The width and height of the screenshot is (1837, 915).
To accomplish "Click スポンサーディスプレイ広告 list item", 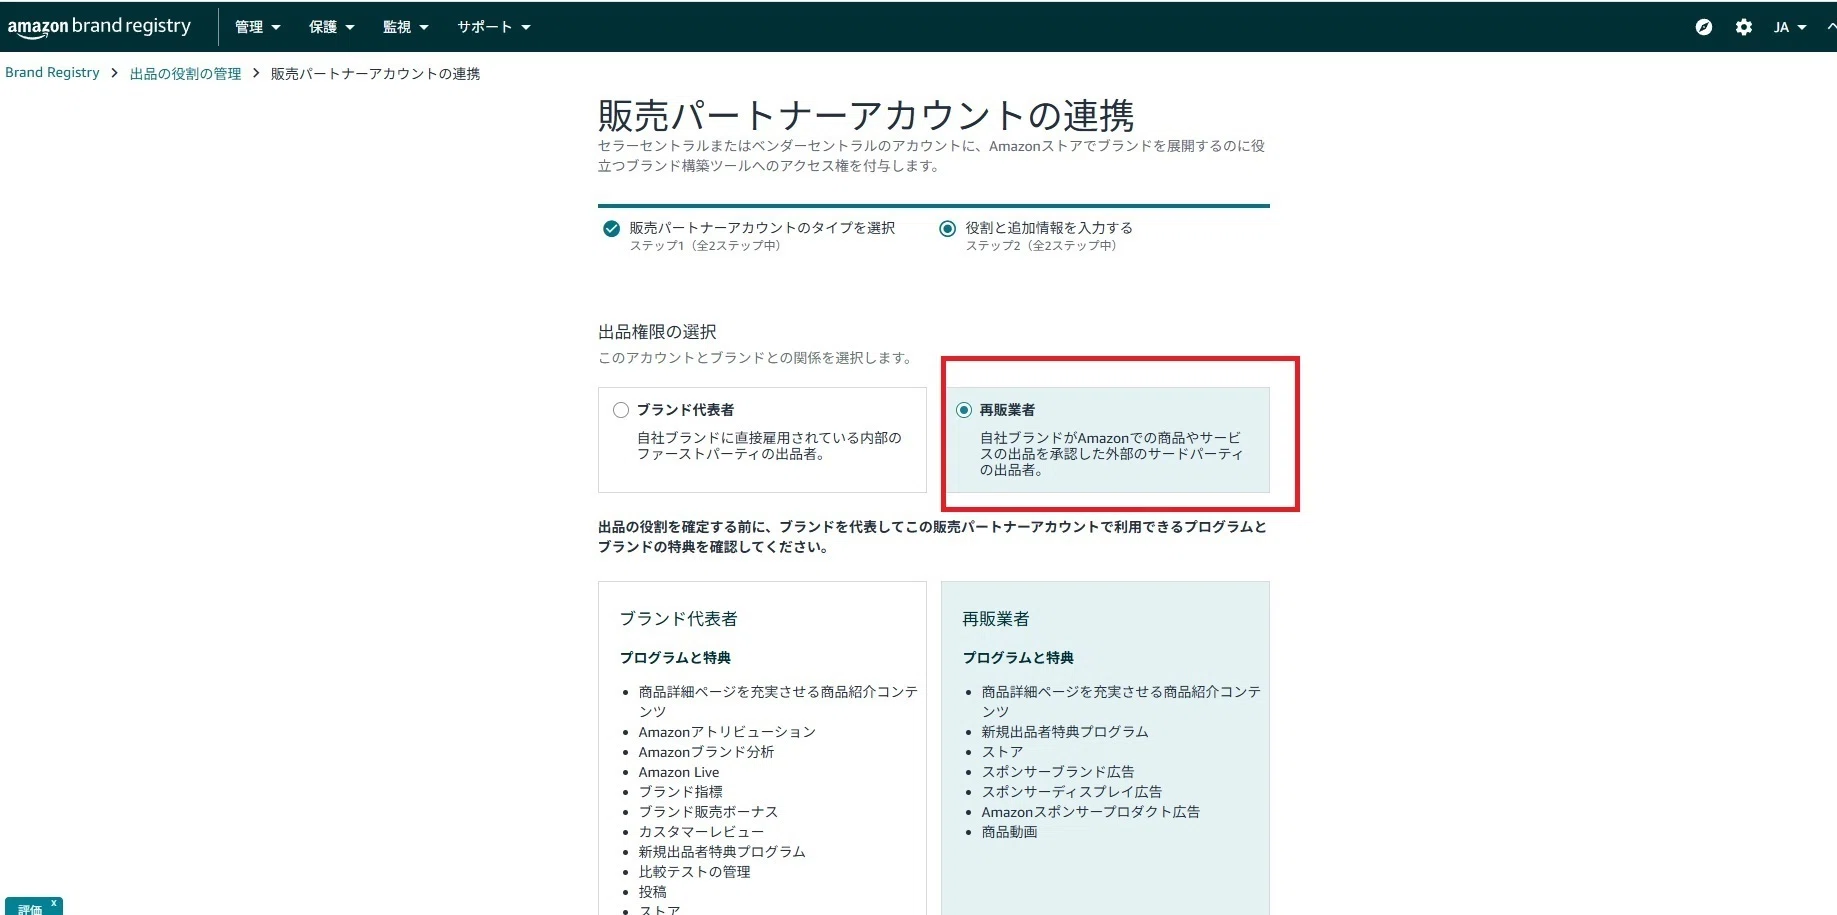I will tap(1072, 792).
